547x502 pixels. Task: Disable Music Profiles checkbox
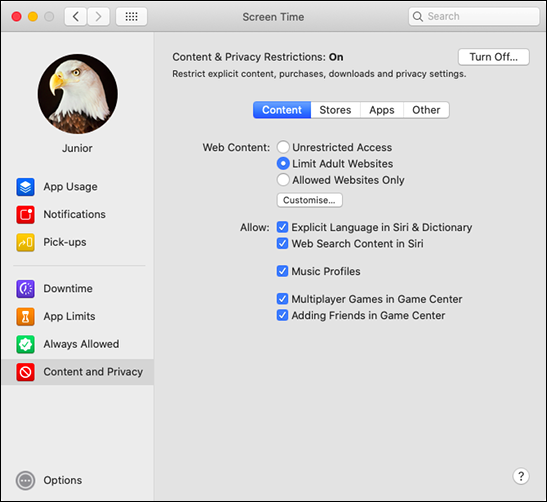282,271
